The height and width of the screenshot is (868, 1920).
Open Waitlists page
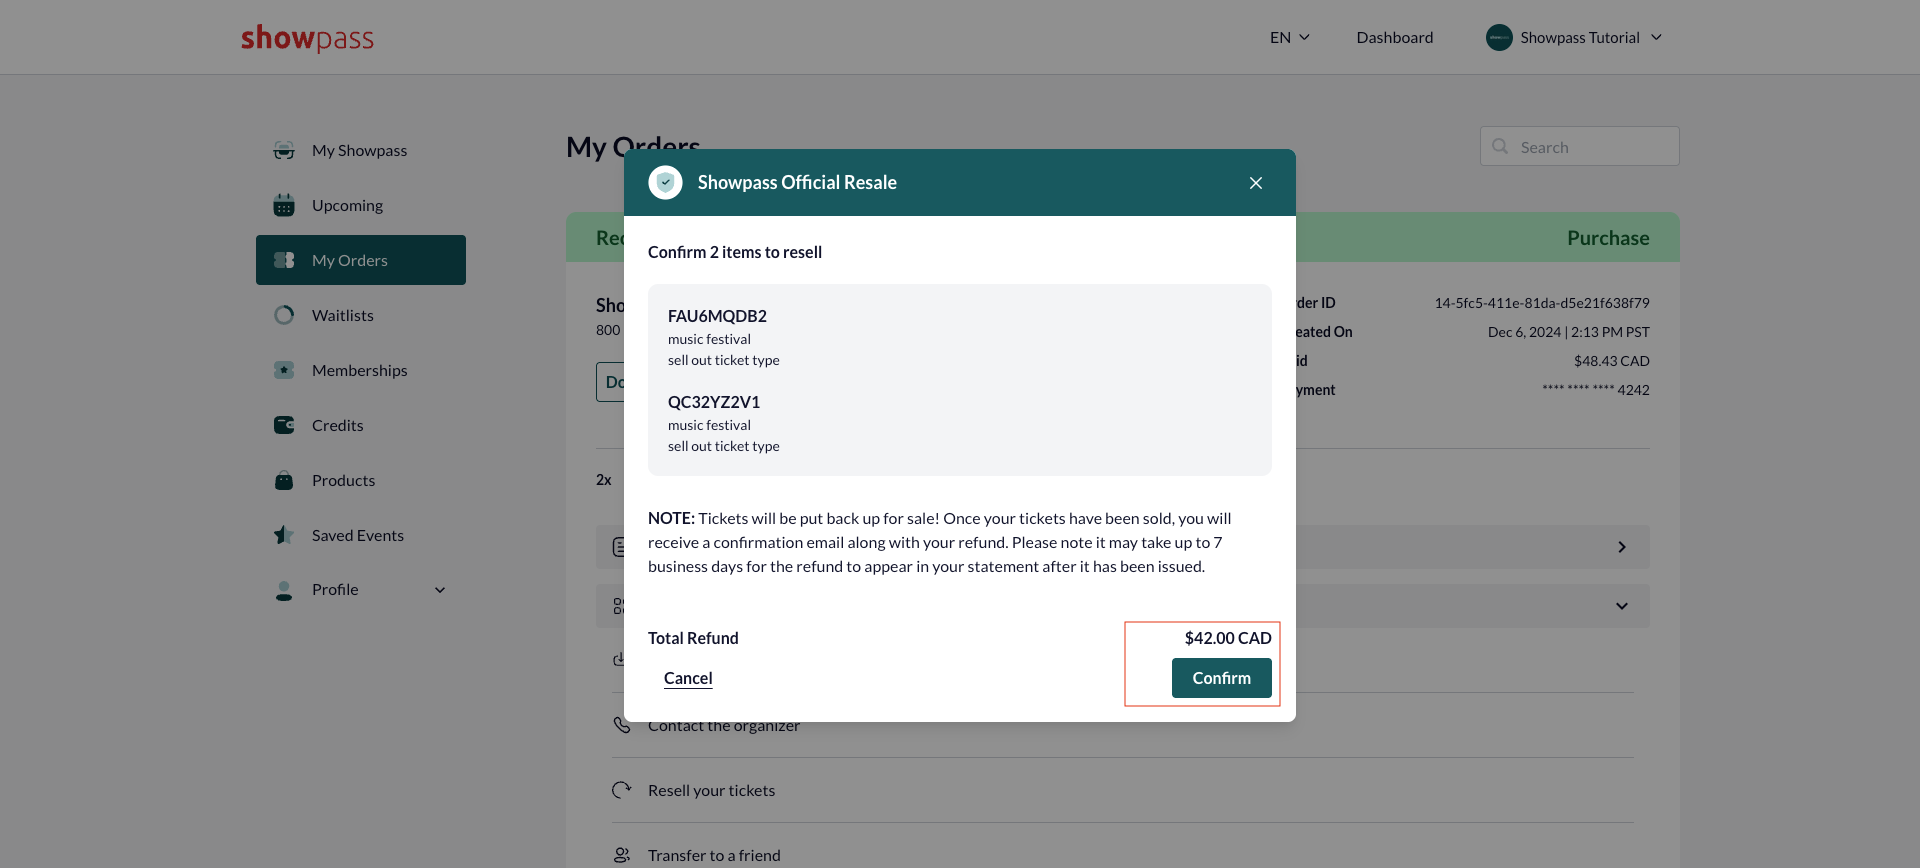[x=342, y=315]
